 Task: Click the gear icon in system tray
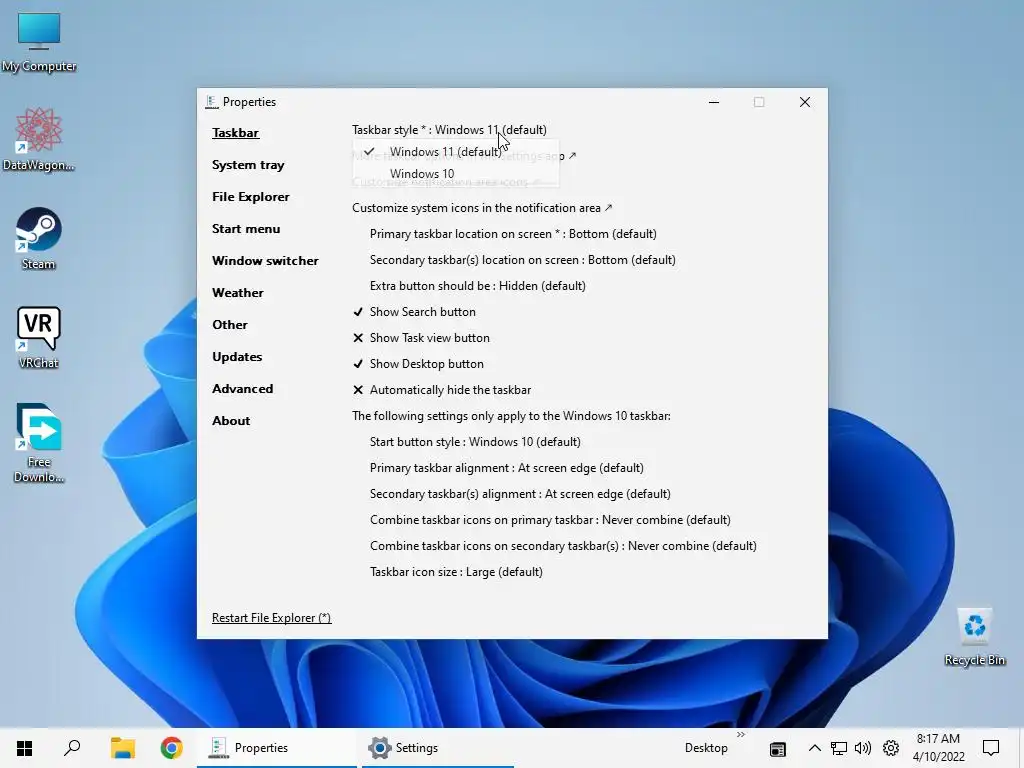click(x=891, y=748)
